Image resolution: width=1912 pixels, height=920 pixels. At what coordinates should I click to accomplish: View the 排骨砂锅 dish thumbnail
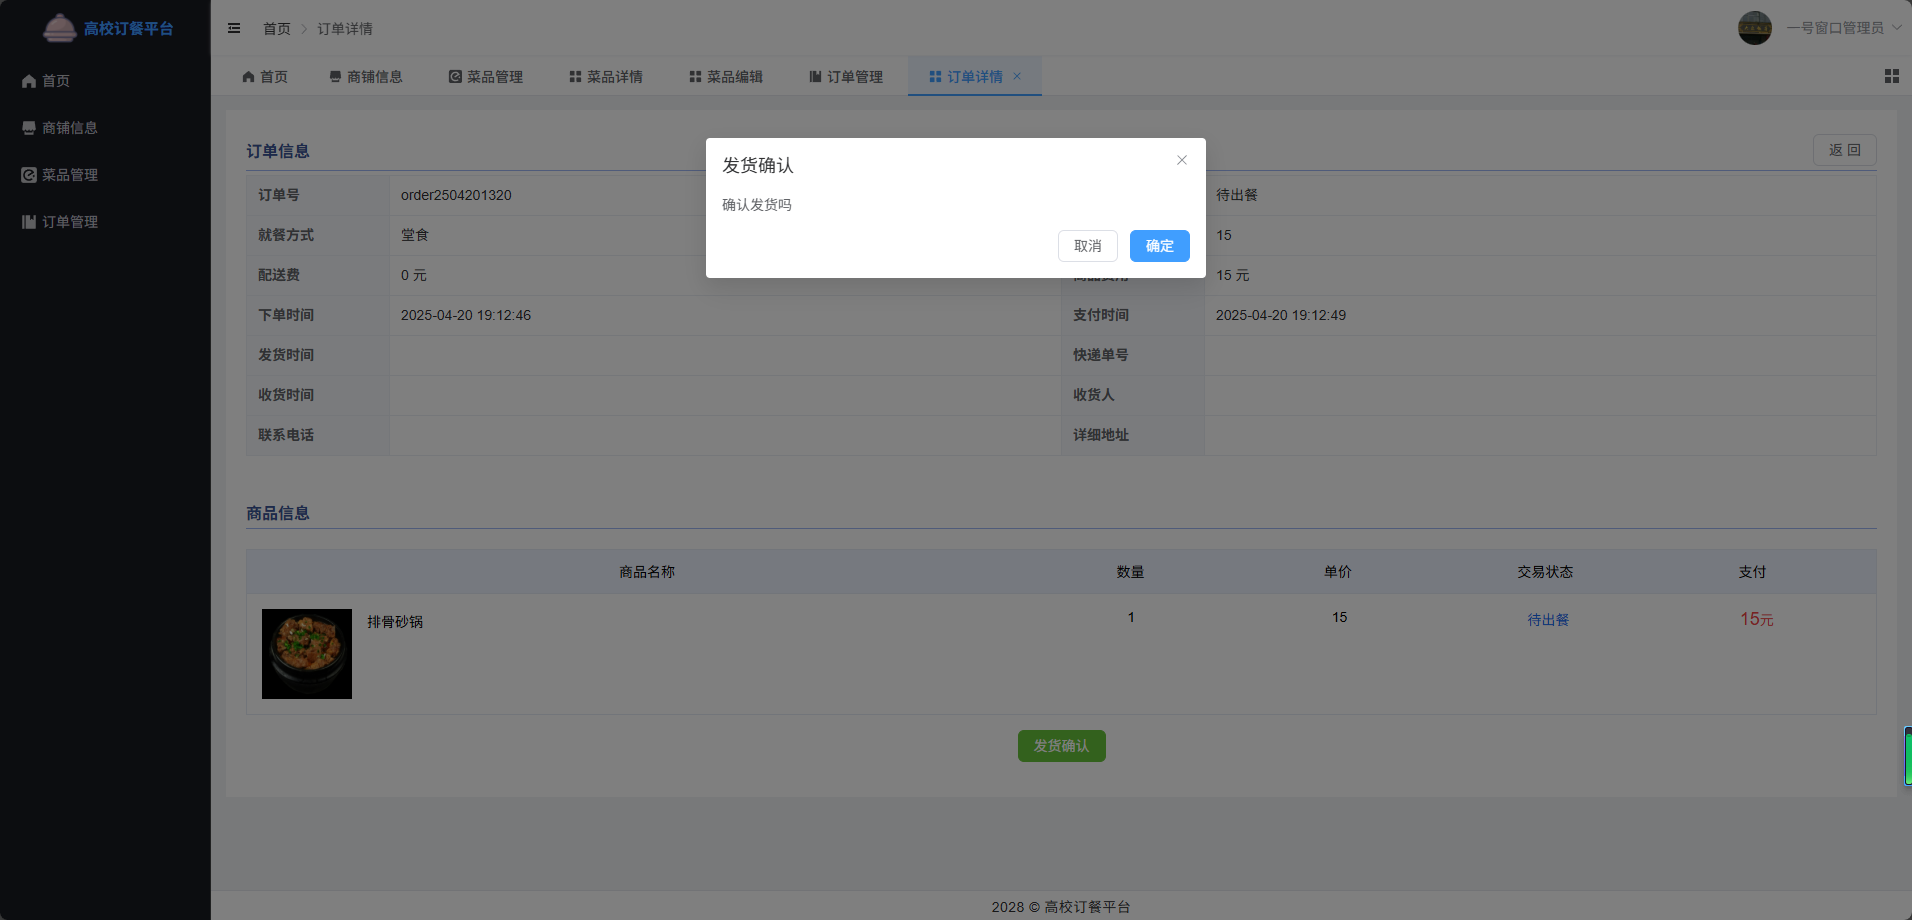click(306, 653)
